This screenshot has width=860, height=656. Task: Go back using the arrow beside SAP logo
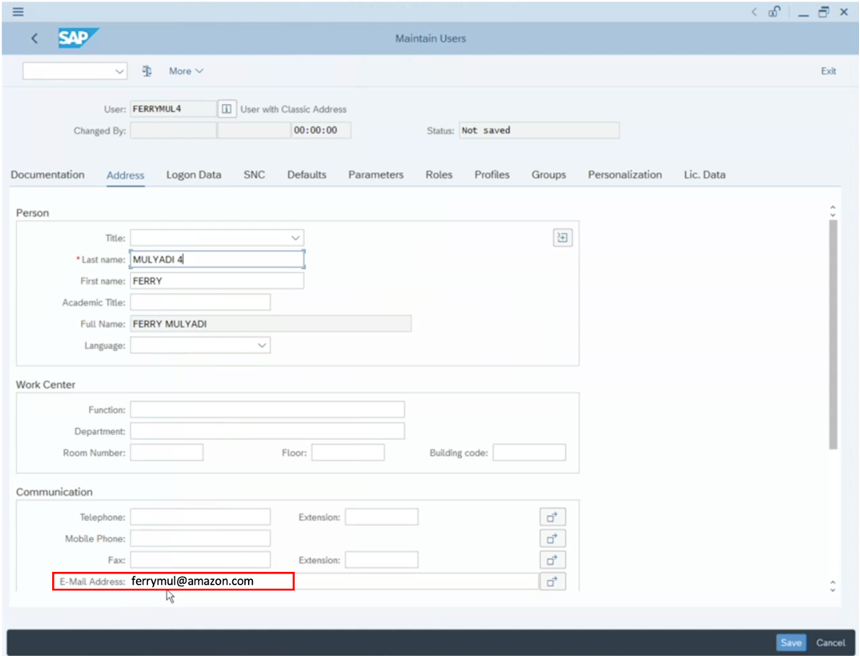[35, 38]
